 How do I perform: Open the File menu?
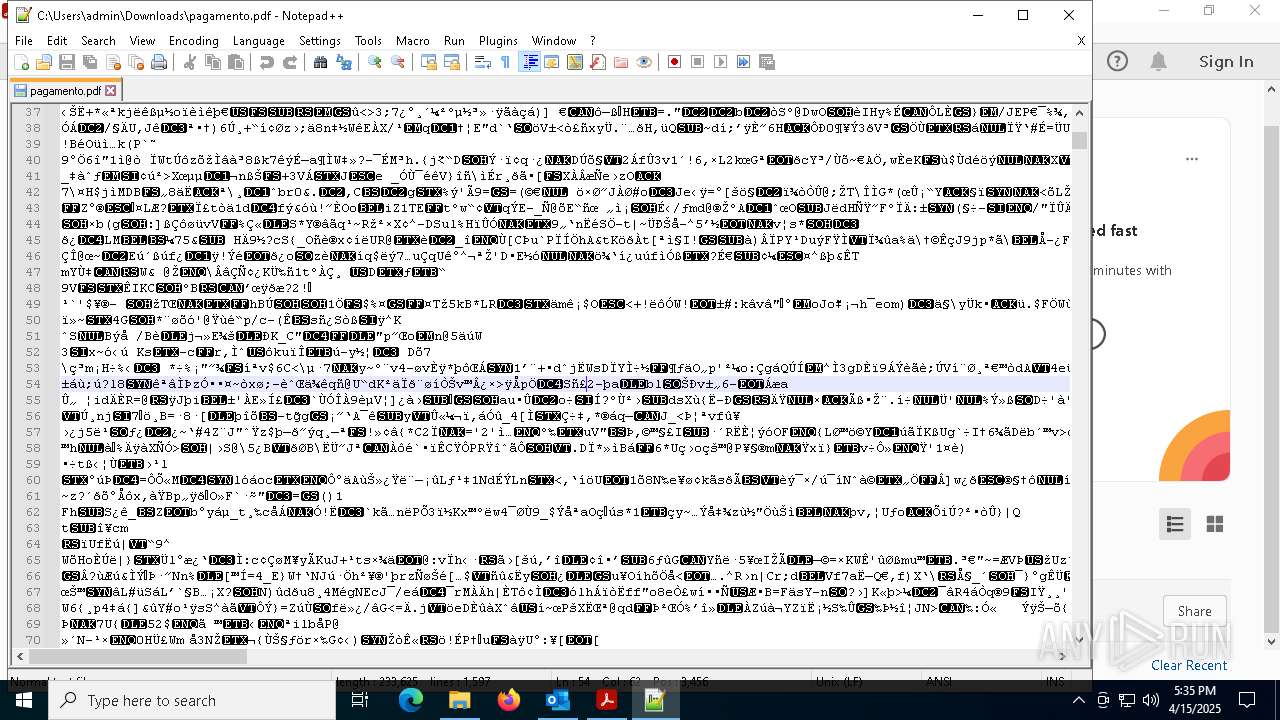pos(24,41)
